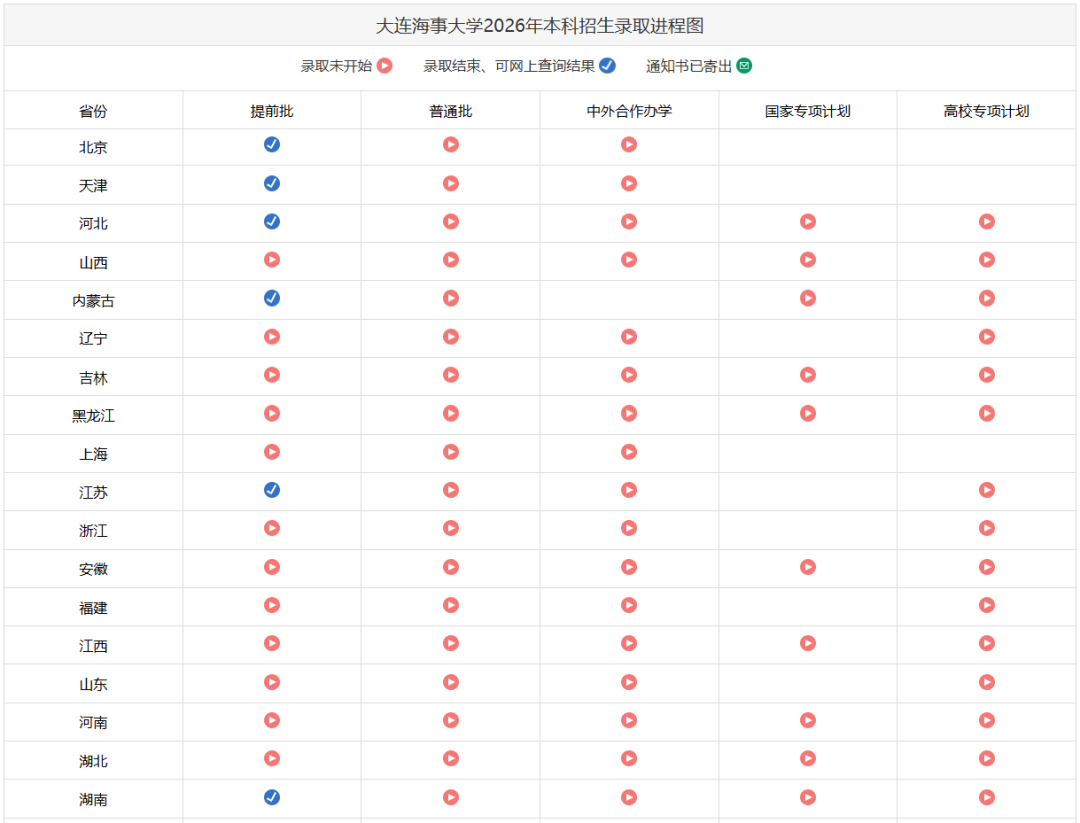Click 吉林 普通批 status icon

450,375
